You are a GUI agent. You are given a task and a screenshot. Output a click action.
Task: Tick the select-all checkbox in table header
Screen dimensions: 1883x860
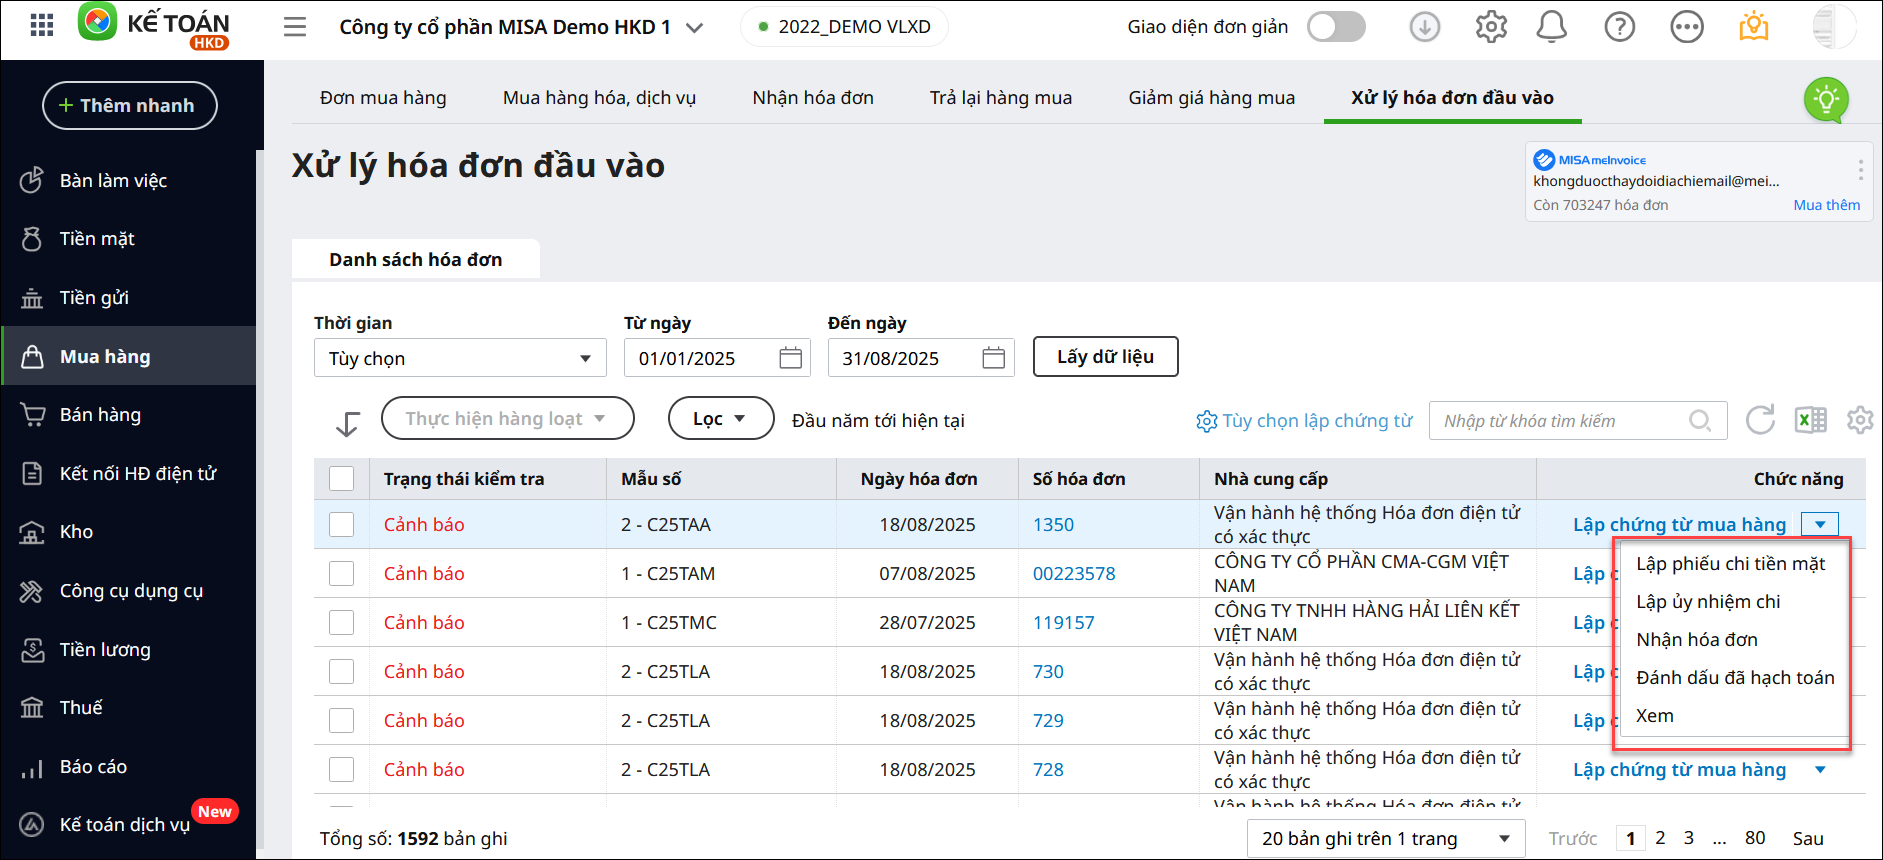(342, 479)
